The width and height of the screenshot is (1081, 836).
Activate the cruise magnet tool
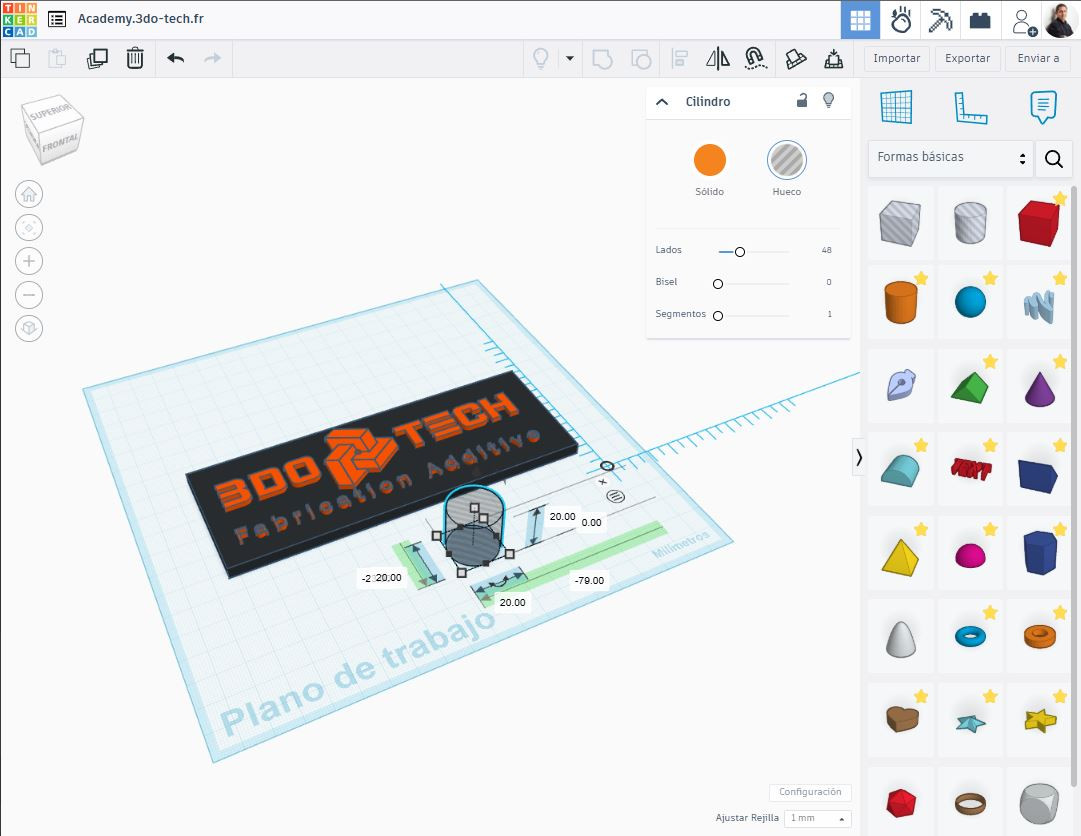tap(756, 59)
